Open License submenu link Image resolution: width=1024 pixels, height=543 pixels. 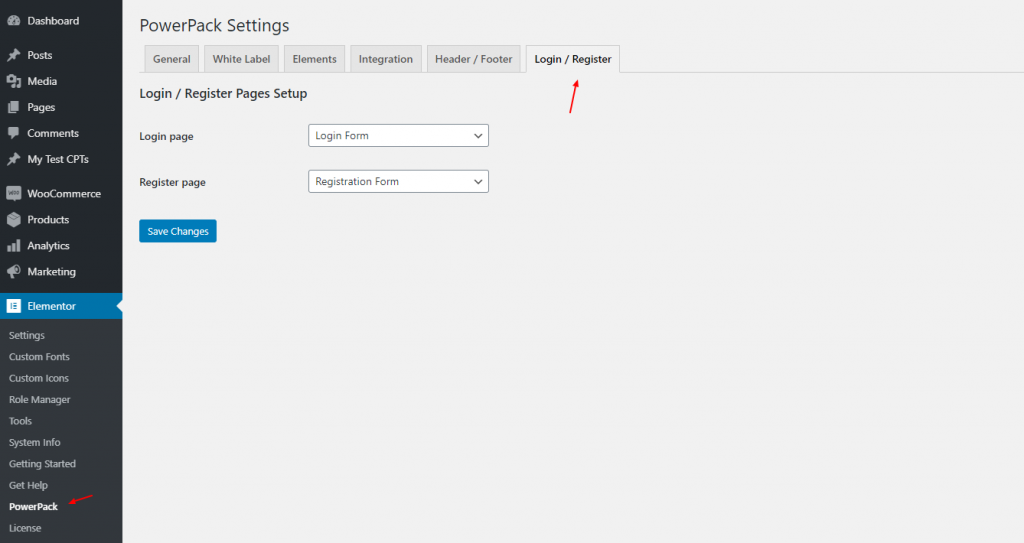point(25,528)
